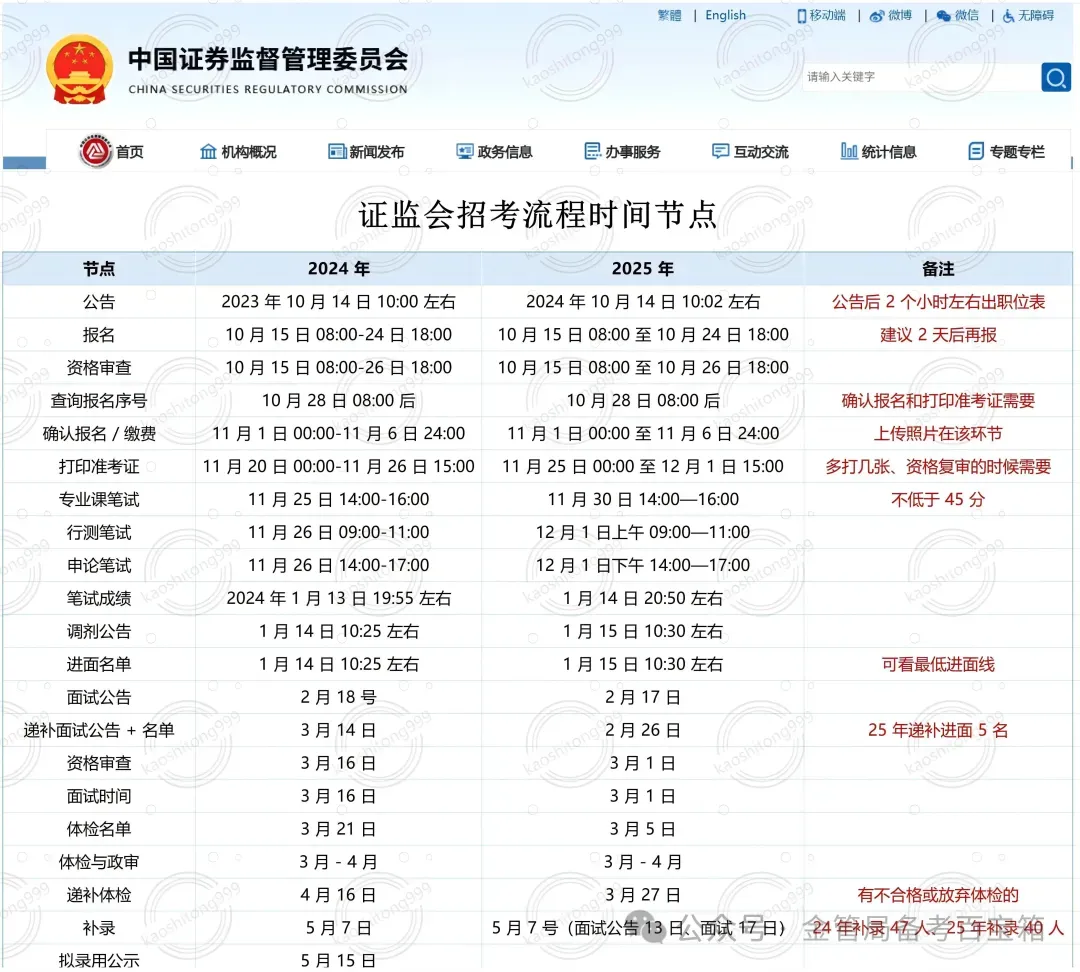Viewport: 1080px width, 972px height.
Task: Click the Weibo icon
Action: (x=877, y=16)
